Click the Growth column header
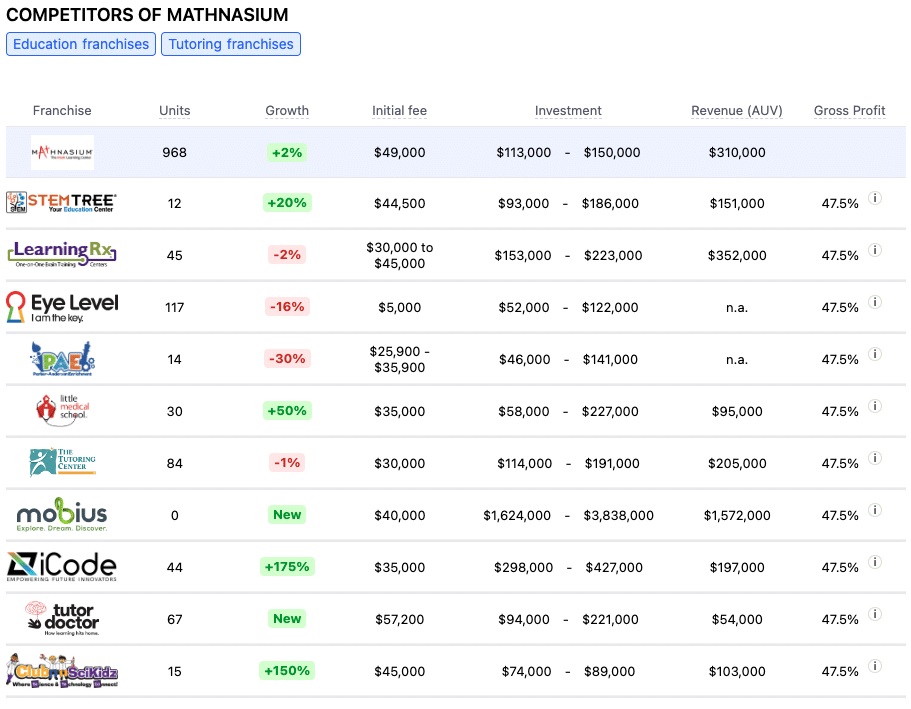 pyautogui.click(x=287, y=110)
